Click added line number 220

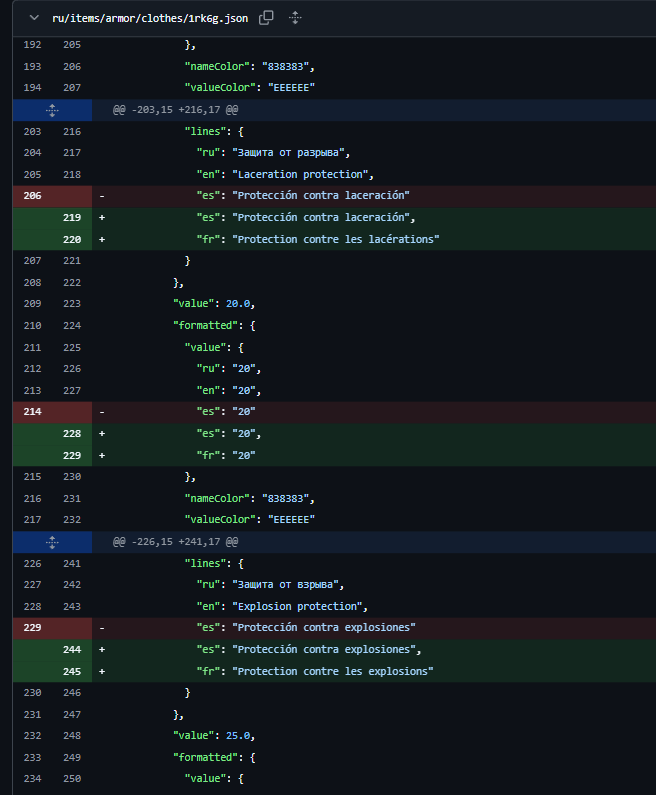(x=72, y=239)
